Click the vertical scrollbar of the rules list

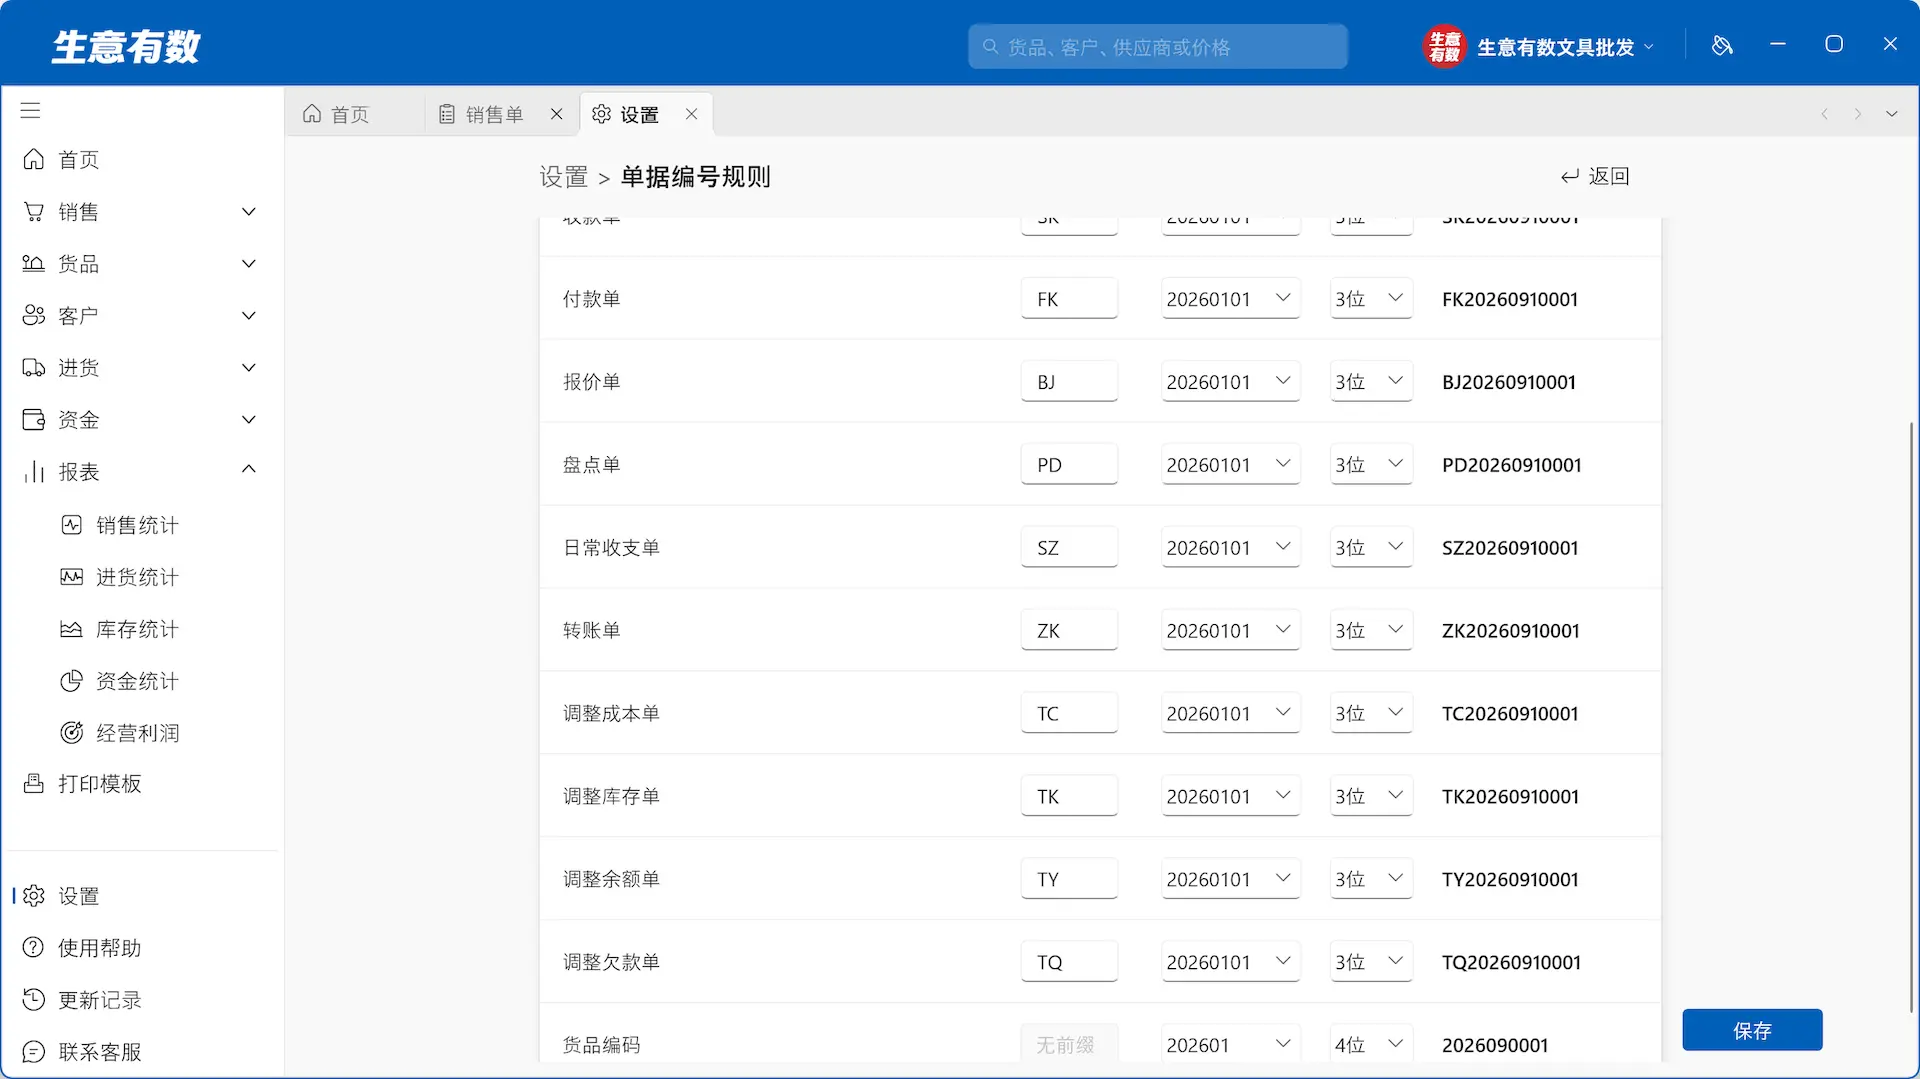[1912, 716]
